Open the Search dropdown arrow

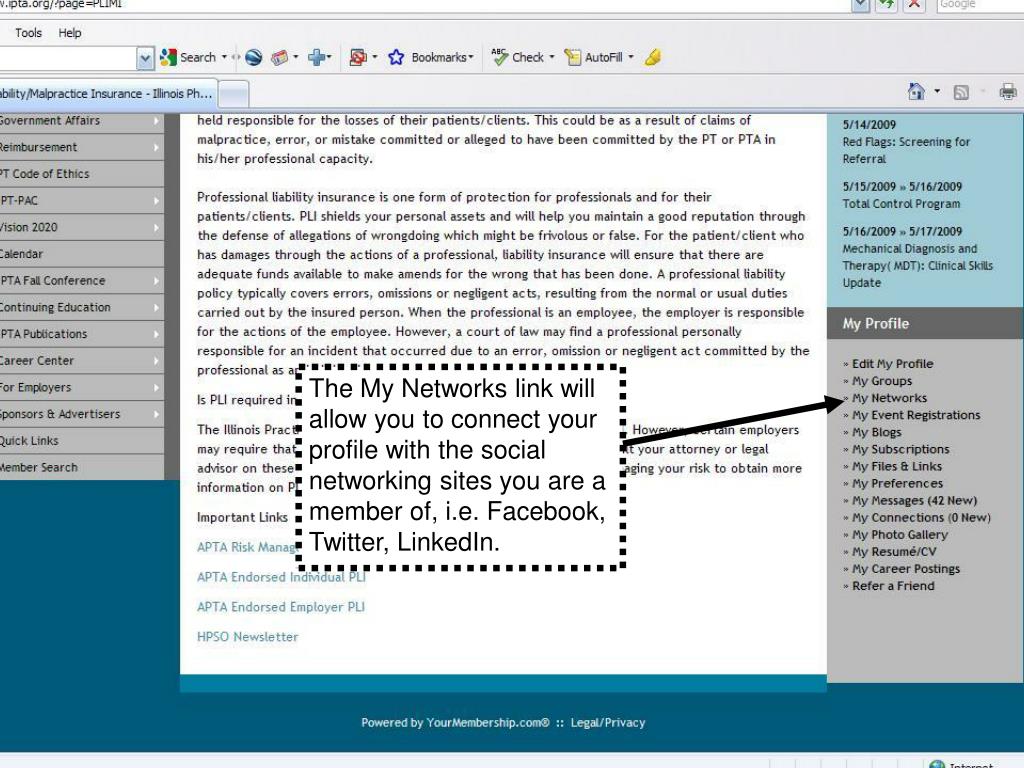click(224, 57)
